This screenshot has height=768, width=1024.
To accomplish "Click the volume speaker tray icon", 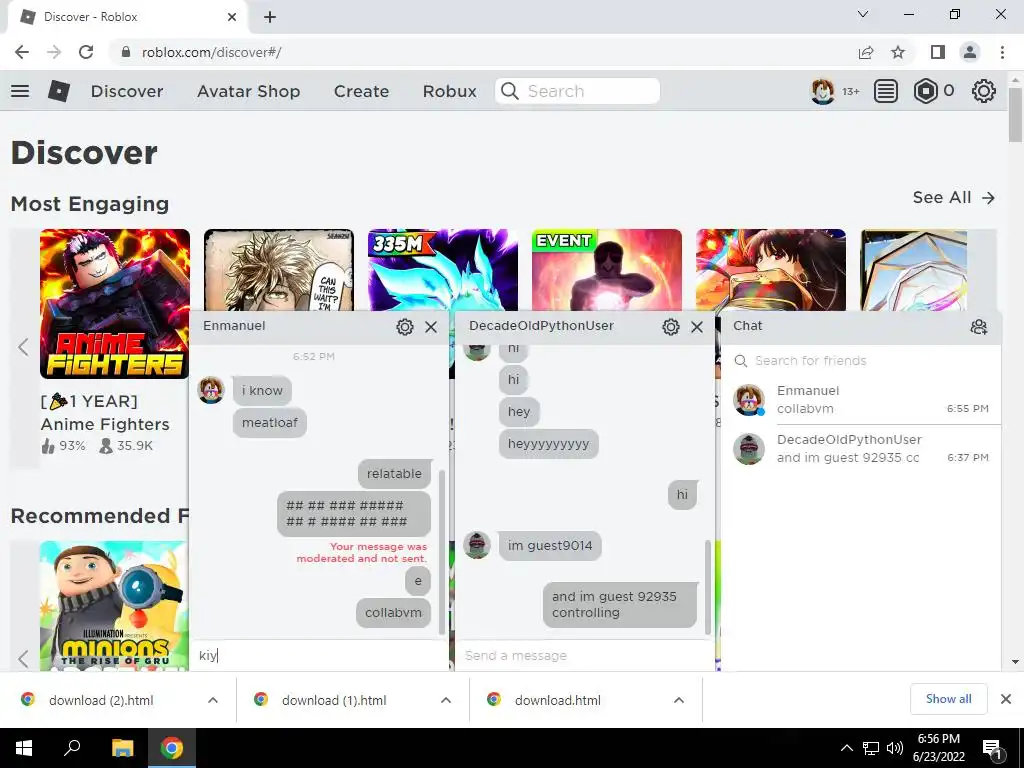I will (894, 748).
